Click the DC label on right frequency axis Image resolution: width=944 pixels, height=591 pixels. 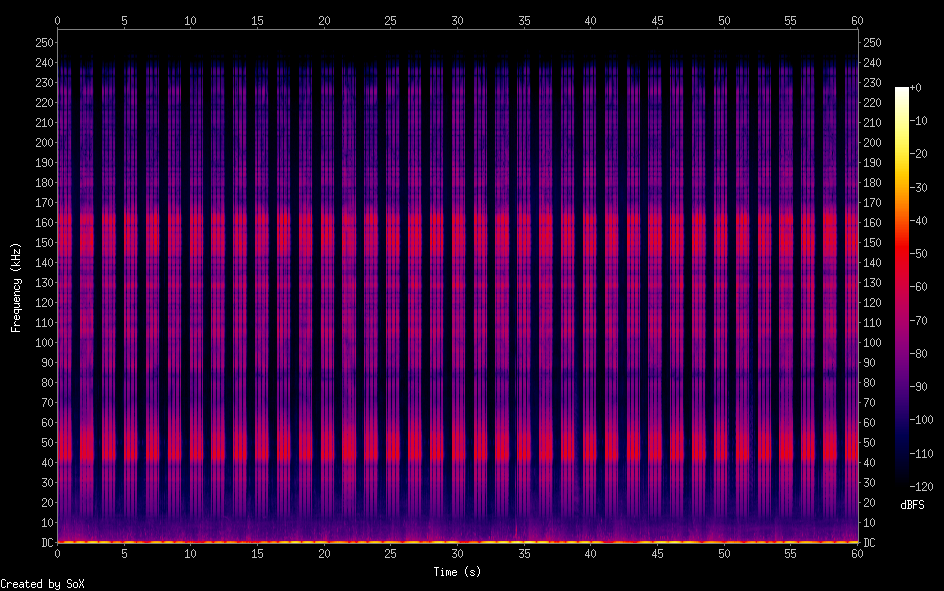[x=870, y=543]
